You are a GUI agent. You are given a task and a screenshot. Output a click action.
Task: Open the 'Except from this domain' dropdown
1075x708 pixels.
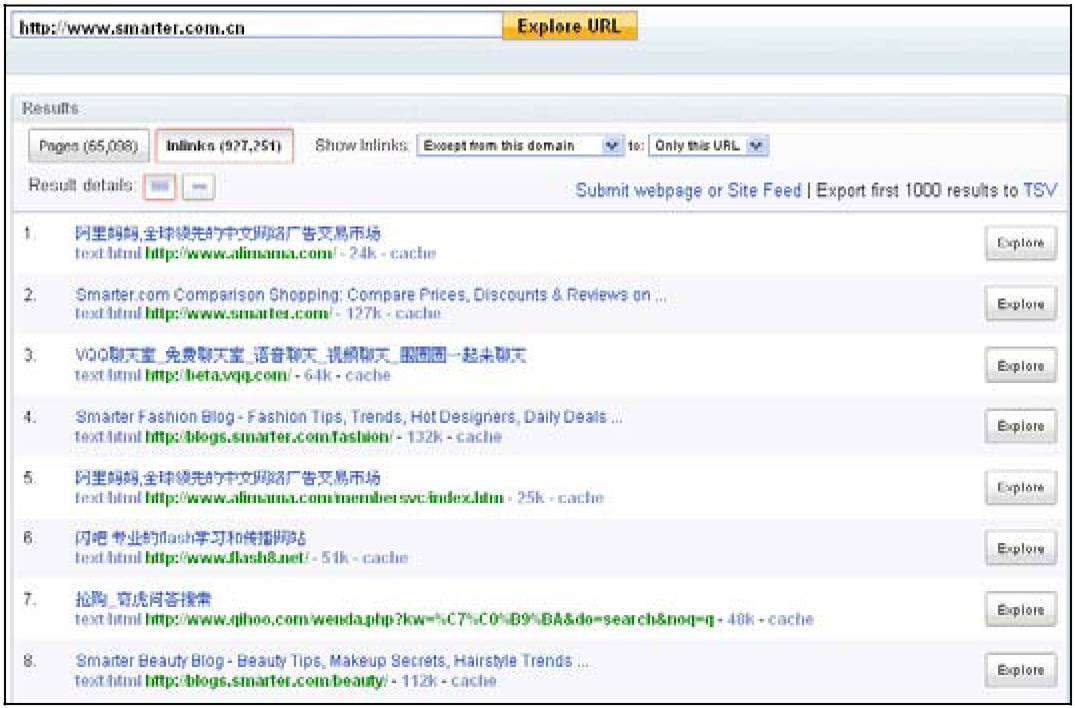[x=519, y=145]
